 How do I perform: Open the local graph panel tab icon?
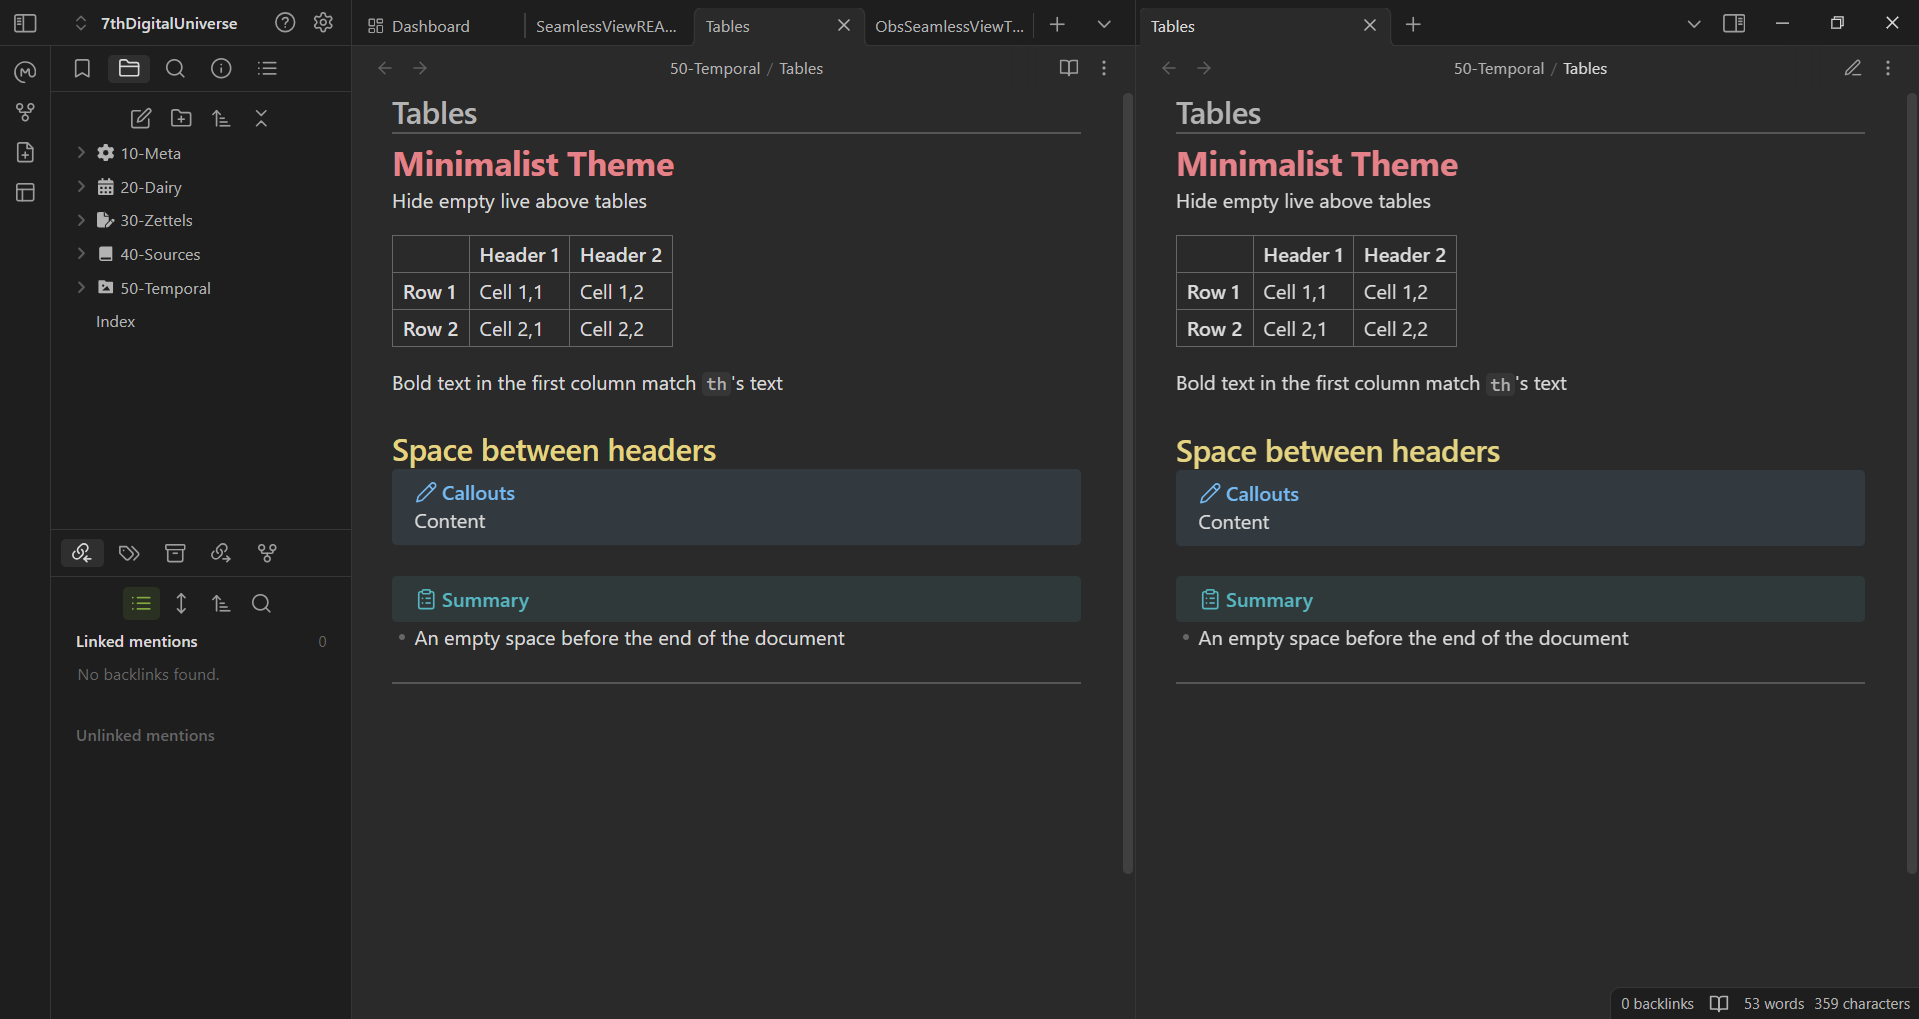pos(267,553)
